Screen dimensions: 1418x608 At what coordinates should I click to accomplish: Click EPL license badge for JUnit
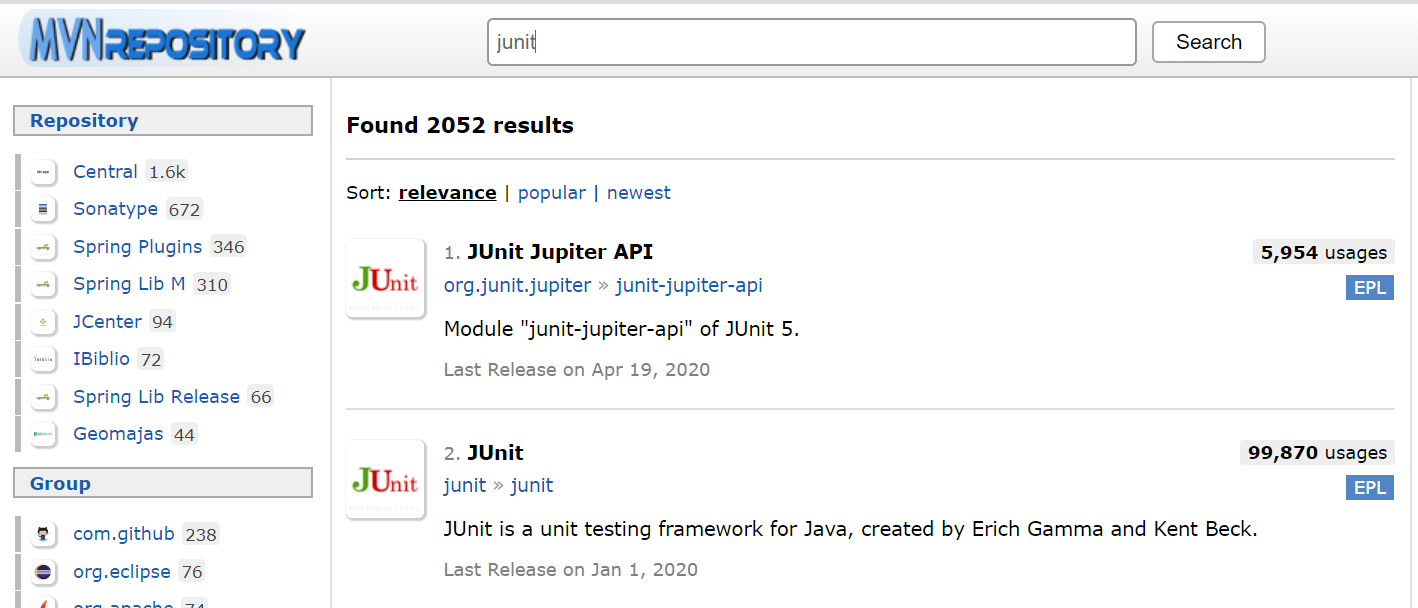pyautogui.click(x=1370, y=487)
